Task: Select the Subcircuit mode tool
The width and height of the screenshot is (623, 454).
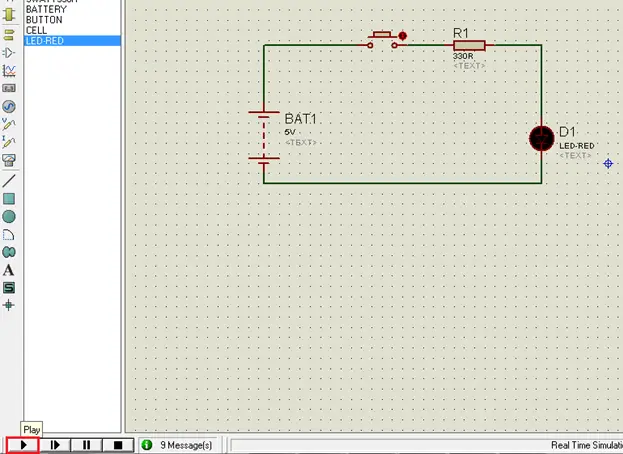Action: point(9,15)
